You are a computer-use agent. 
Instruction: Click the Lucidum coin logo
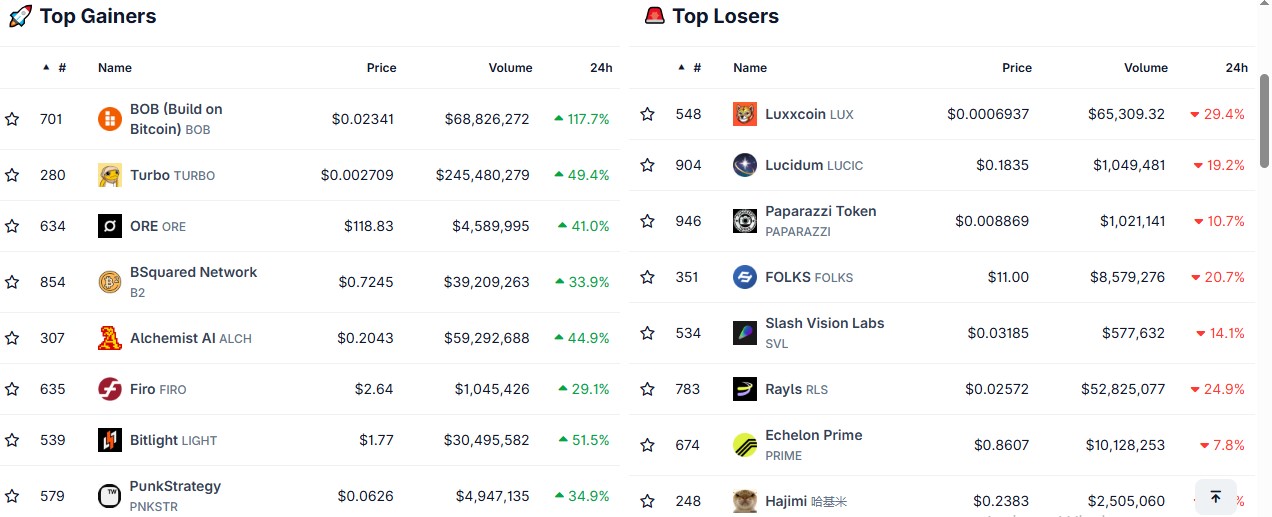(745, 165)
